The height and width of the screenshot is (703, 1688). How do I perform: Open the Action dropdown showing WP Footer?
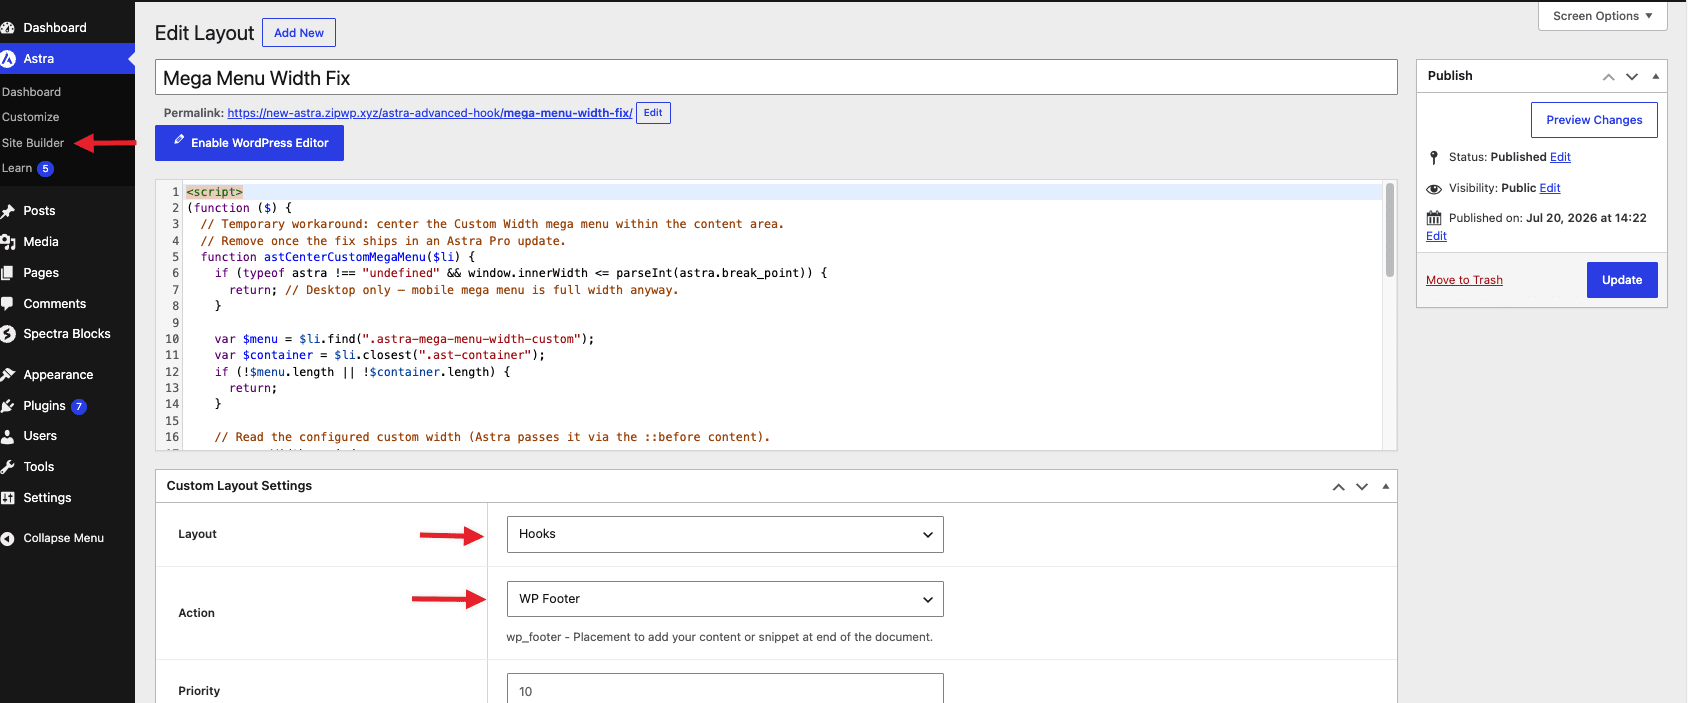(725, 599)
